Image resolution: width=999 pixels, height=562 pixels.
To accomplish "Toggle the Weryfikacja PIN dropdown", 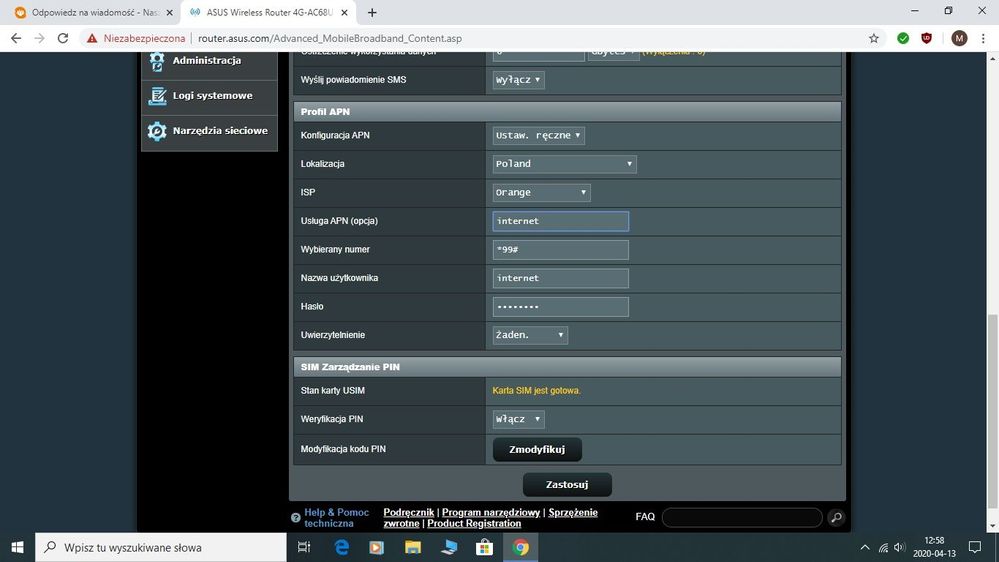I will 519,420.
